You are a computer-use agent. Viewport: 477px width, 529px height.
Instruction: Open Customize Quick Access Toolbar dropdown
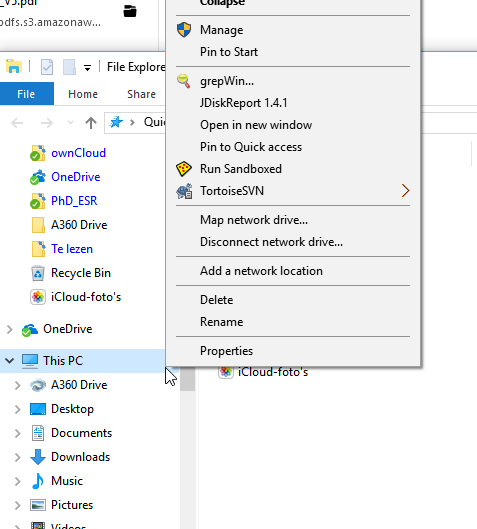87,68
